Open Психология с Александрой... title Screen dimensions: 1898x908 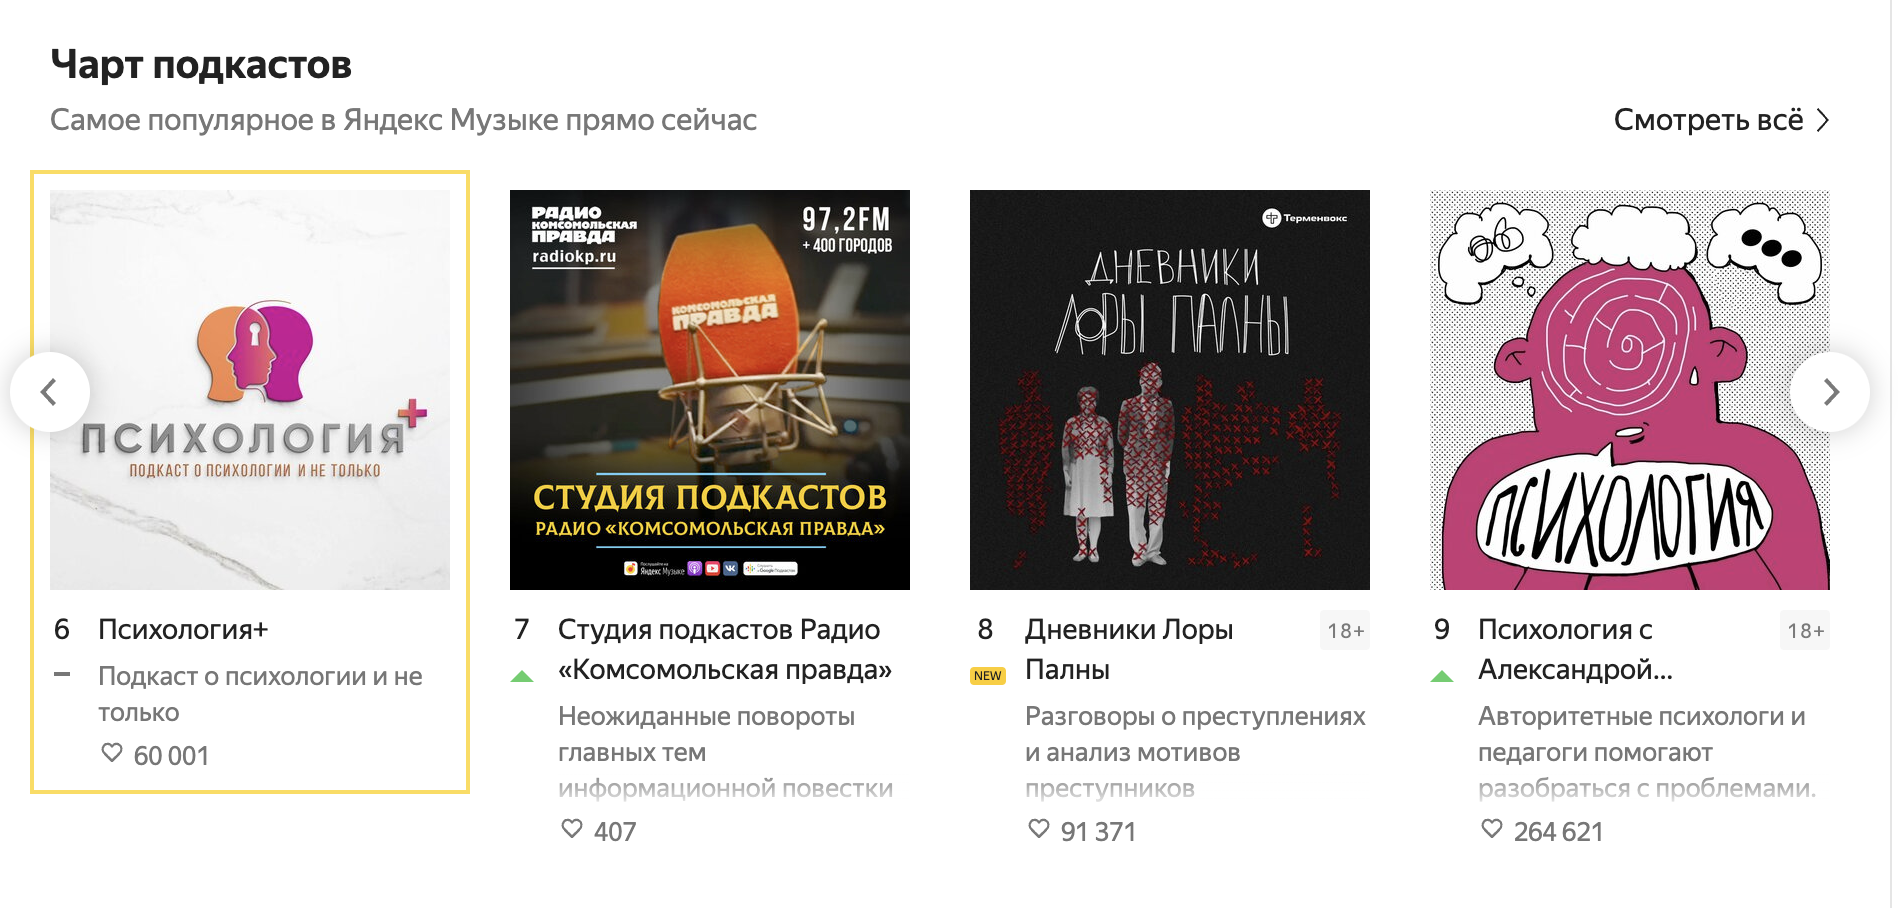point(1575,650)
